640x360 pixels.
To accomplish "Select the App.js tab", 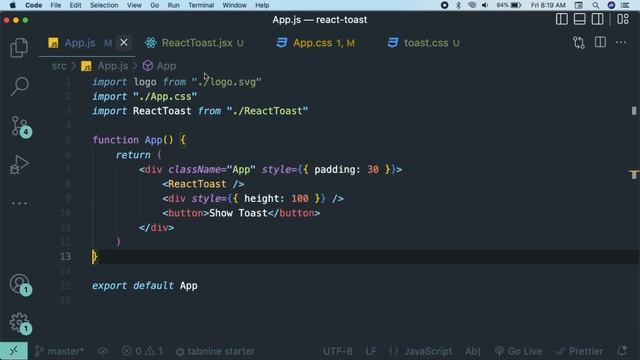I will point(80,43).
